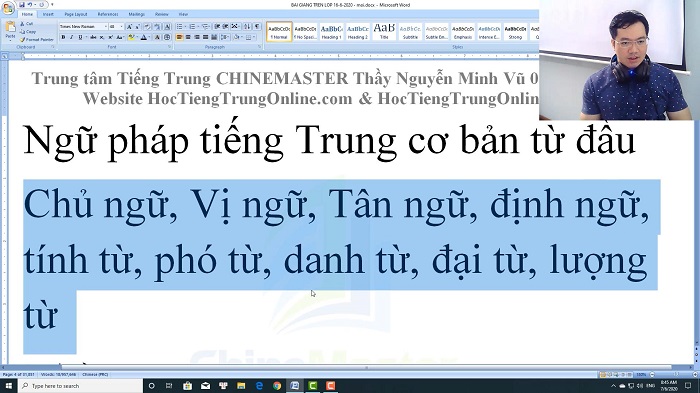Image resolution: width=700 pixels, height=393 pixels.
Task: Select Justify alignment
Action: point(205,37)
